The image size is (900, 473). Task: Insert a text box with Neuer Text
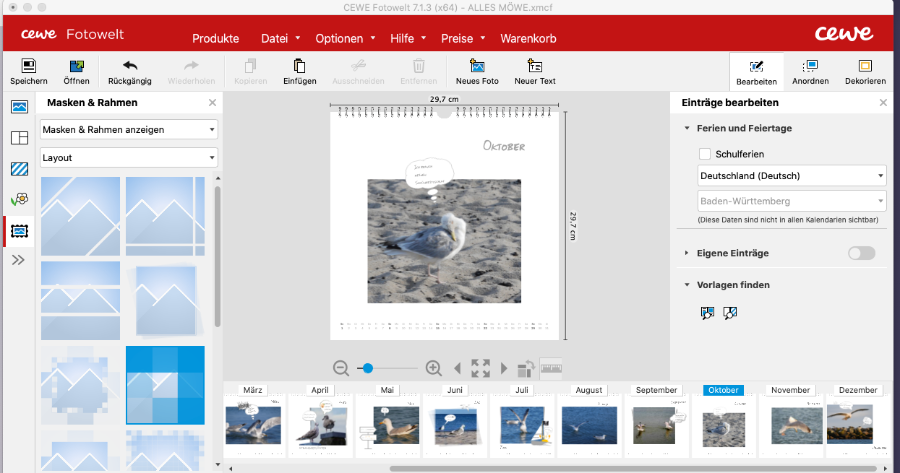[x=534, y=66]
